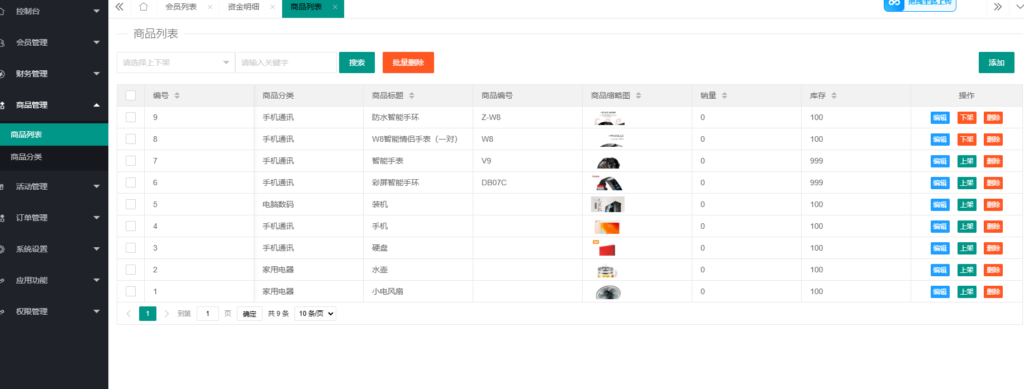Check the box for row 4 手机
The width and height of the screenshot is (1024, 389).
[131, 226]
